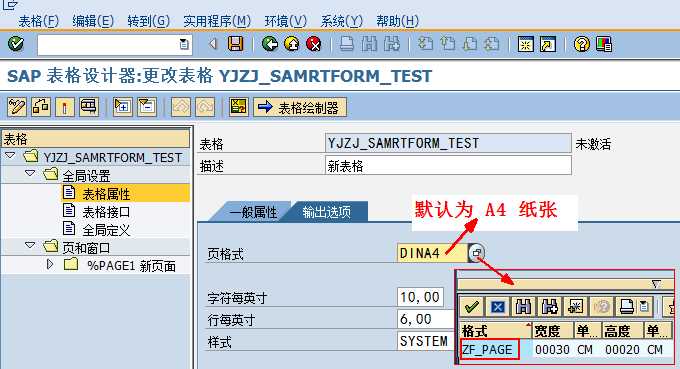The height and width of the screenshot is (369, 680).
Task: Open the 系统(Y) menu
Action: point(341,21)
